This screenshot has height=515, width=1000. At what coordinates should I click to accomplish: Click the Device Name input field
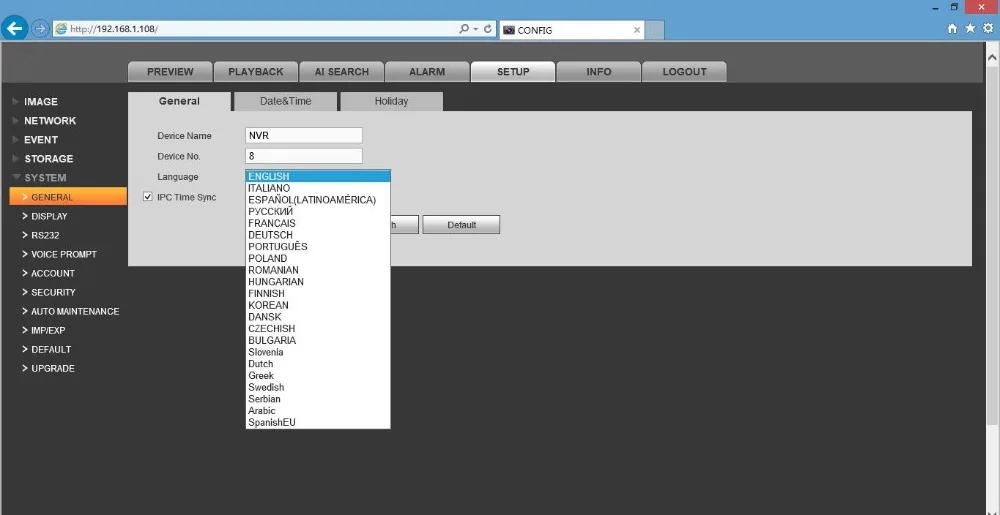[304, 135]
